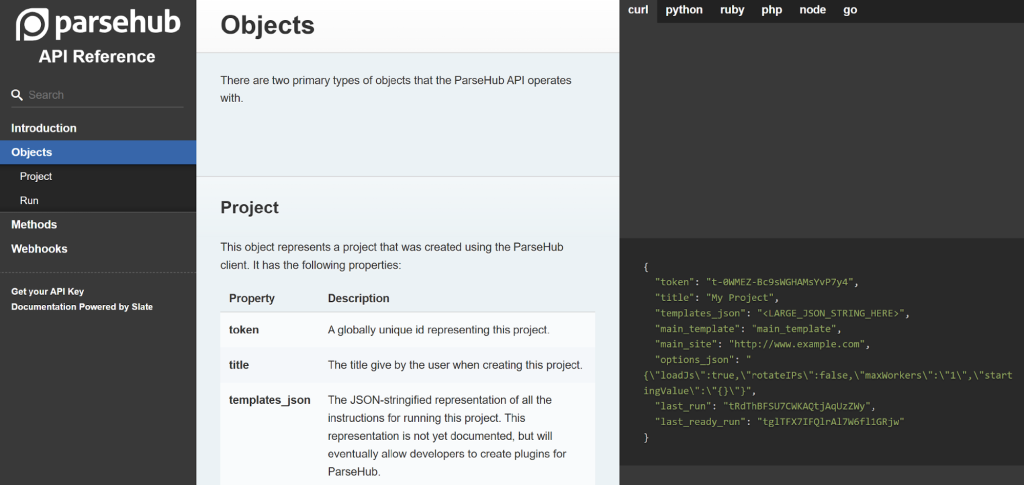The width and height of the screenshot is (1024, 485).
Task: Click the "token" line in JSON sample
Action: pos(756,283)
